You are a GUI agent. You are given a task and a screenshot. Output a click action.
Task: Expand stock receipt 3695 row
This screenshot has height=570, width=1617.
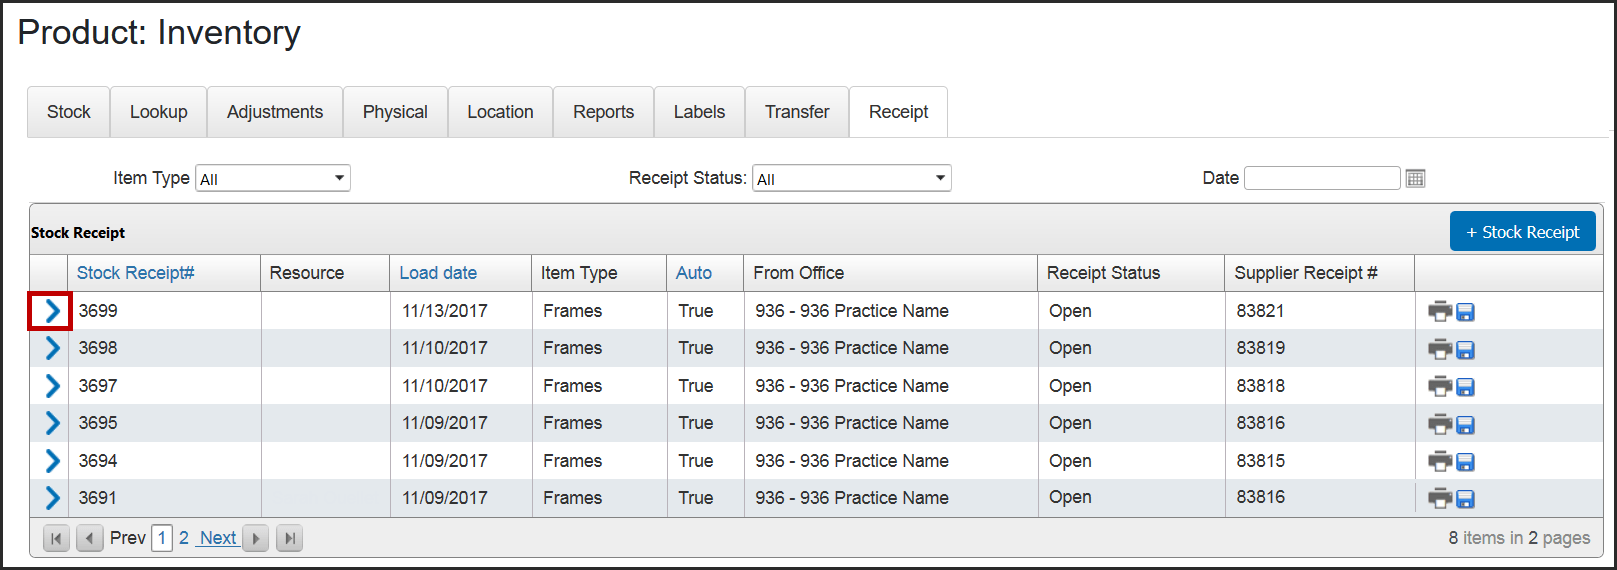click(x=52, y=423)
